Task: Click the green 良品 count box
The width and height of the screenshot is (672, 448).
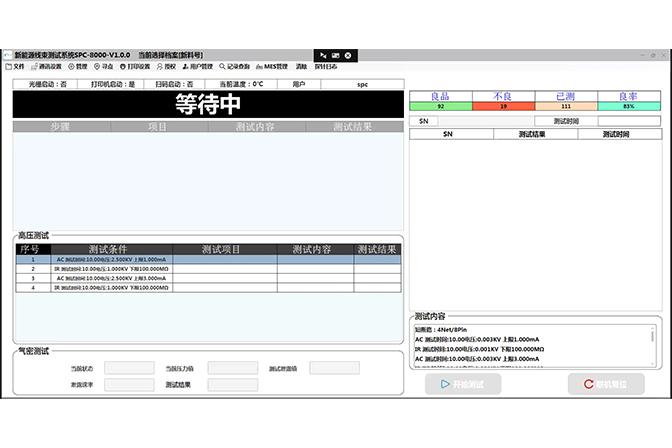Action: [x=440, y=105]
